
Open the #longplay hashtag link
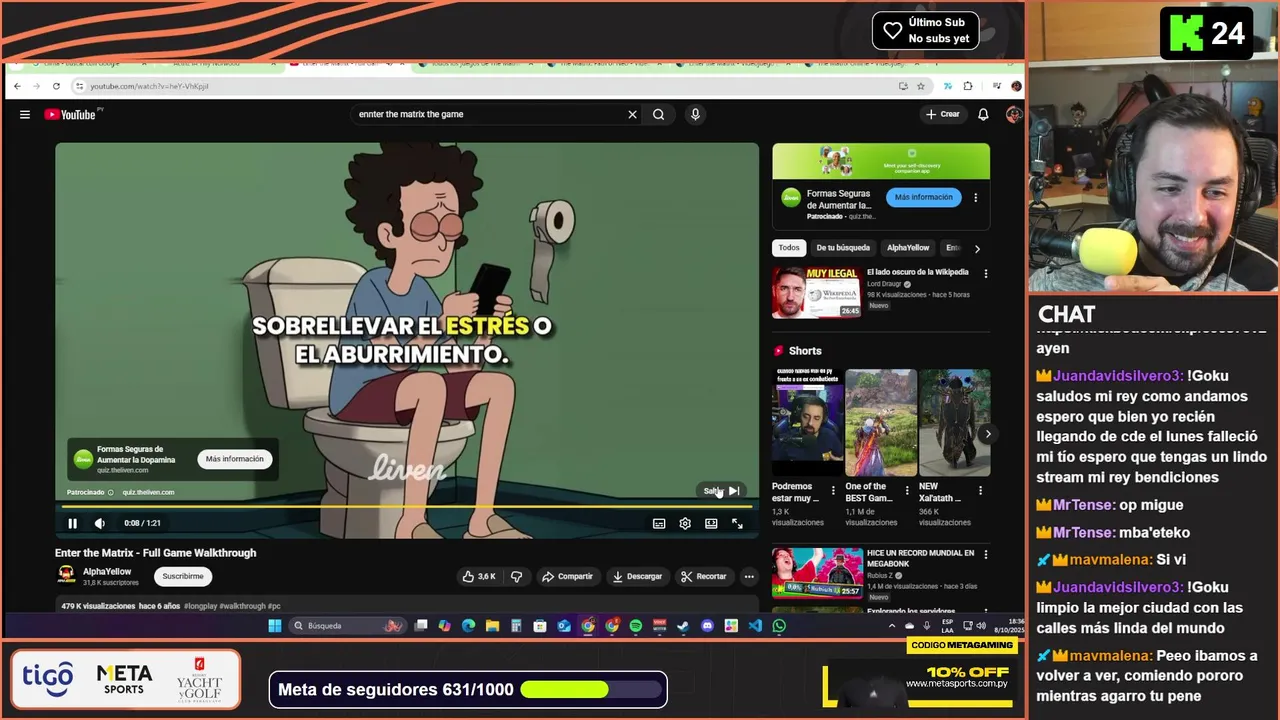click(200, 606)
